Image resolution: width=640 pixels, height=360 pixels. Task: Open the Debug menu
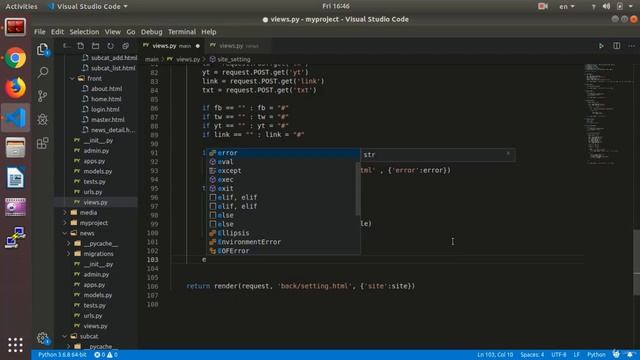point(151,32)
